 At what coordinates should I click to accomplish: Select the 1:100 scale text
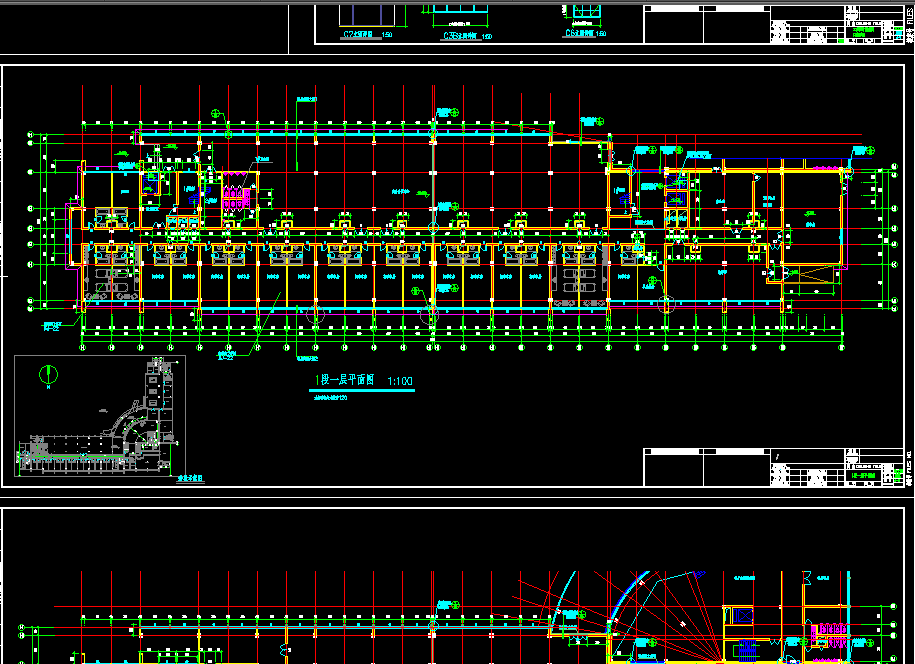click(x=398, y=380)
